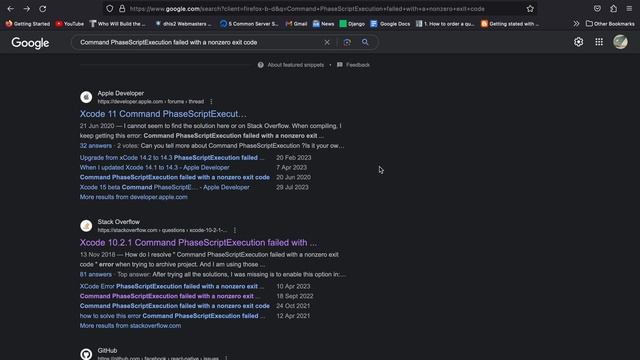
Task: Open the Apple Developer link dated 20 Jun 2020
Action: point(175,177)
